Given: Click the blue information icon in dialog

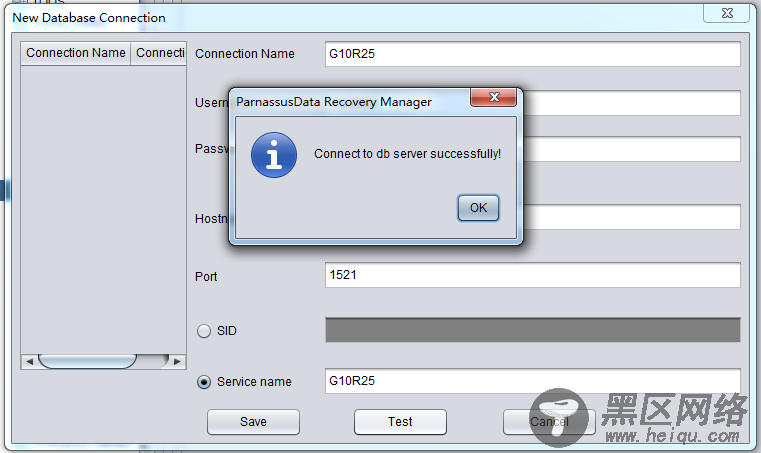Looking at the screenshot, I should tap(274, 155).
